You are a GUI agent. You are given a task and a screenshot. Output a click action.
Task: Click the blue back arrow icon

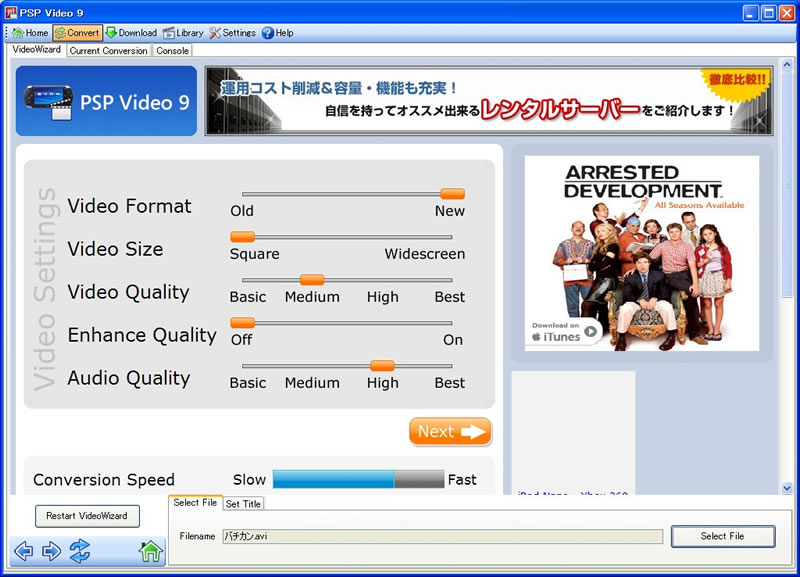coord(24,551)
